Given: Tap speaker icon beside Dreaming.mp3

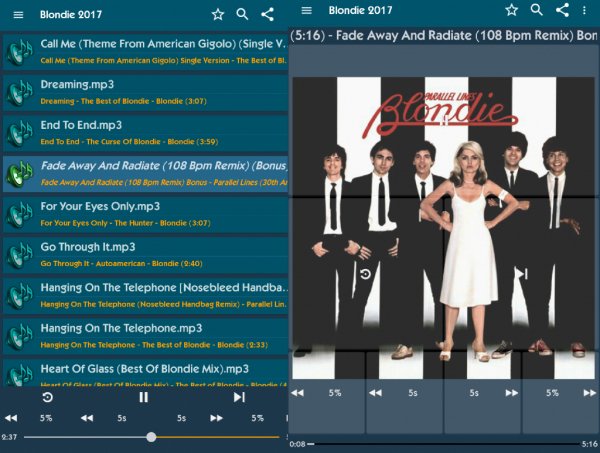Looking at the screenshot, I should point(19,93).
